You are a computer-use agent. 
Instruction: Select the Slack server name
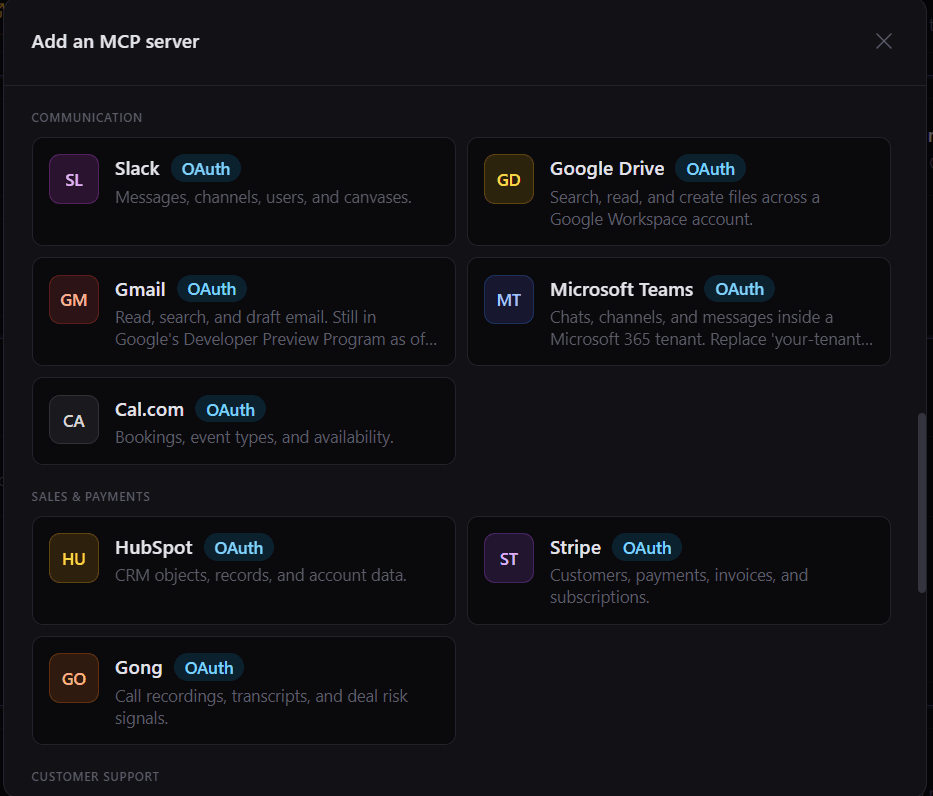[x=137, y=168]
